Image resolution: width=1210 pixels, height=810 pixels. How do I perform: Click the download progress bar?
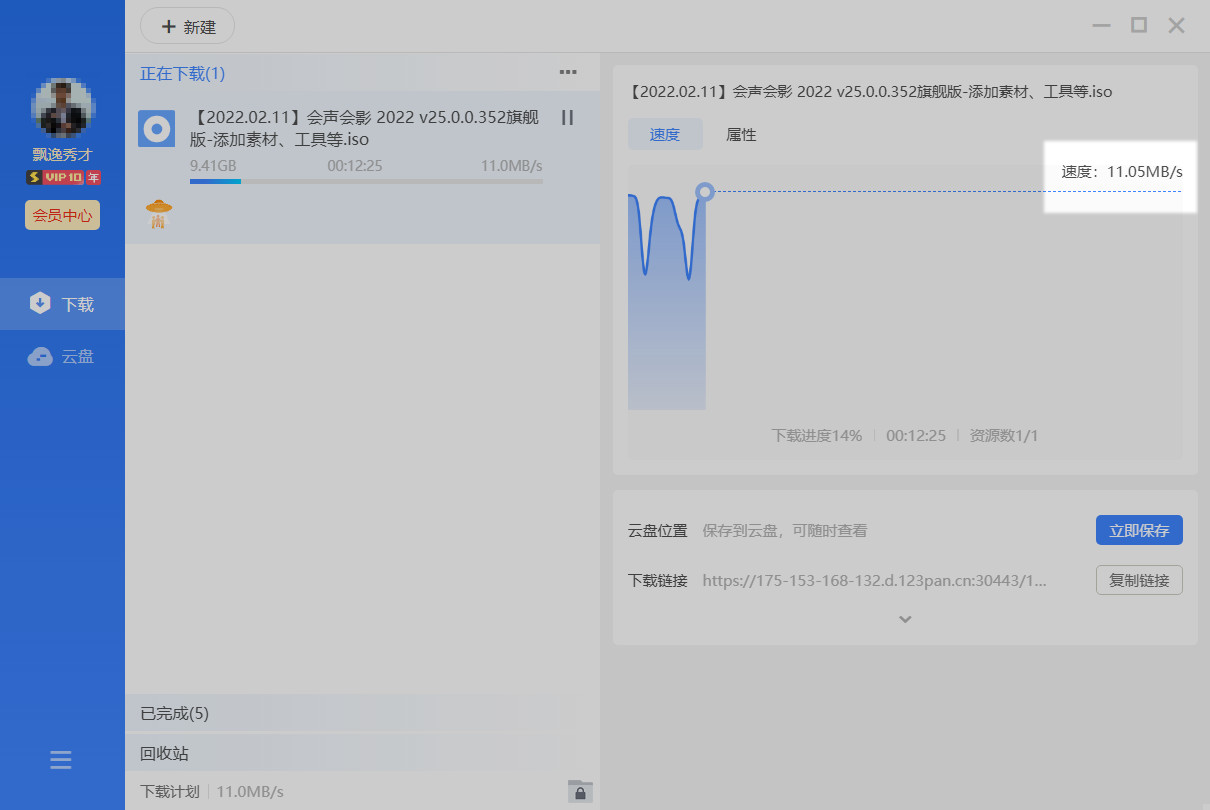[x=366, y=182]
